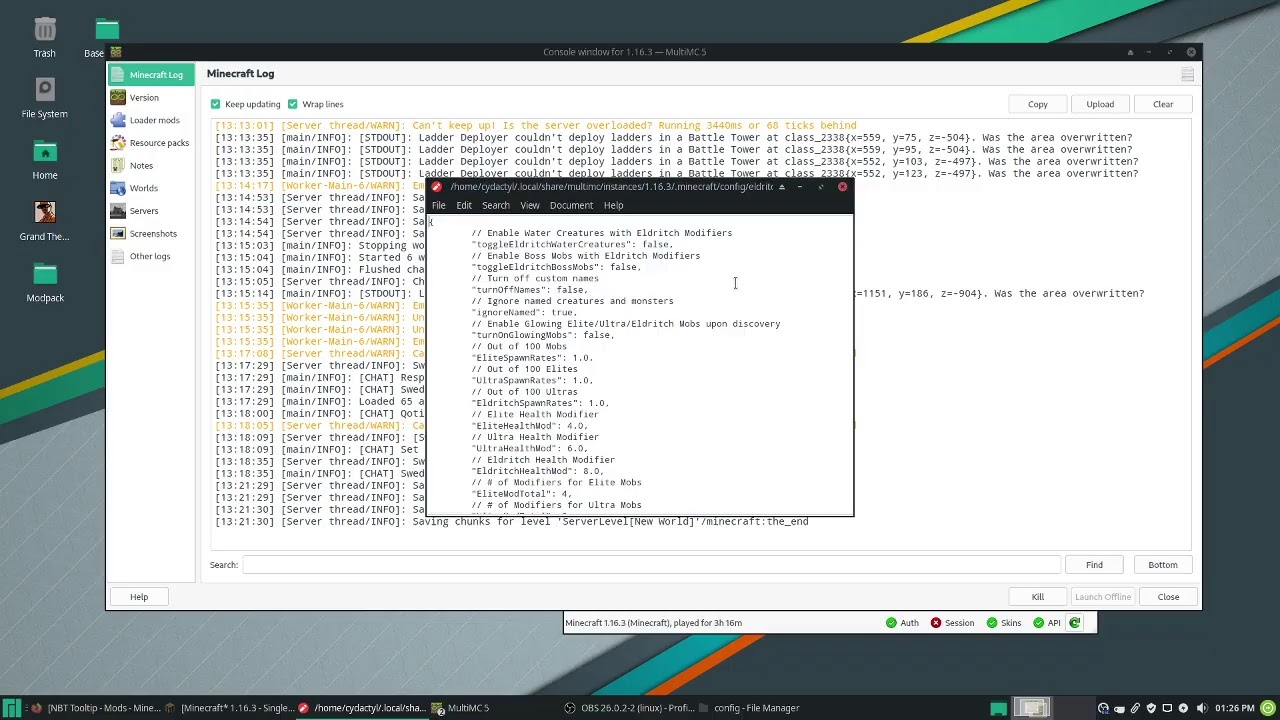The width and height of the screenshot is (1280, 720).
Task: Click the Copy log button
Action: coord(1038,104)
